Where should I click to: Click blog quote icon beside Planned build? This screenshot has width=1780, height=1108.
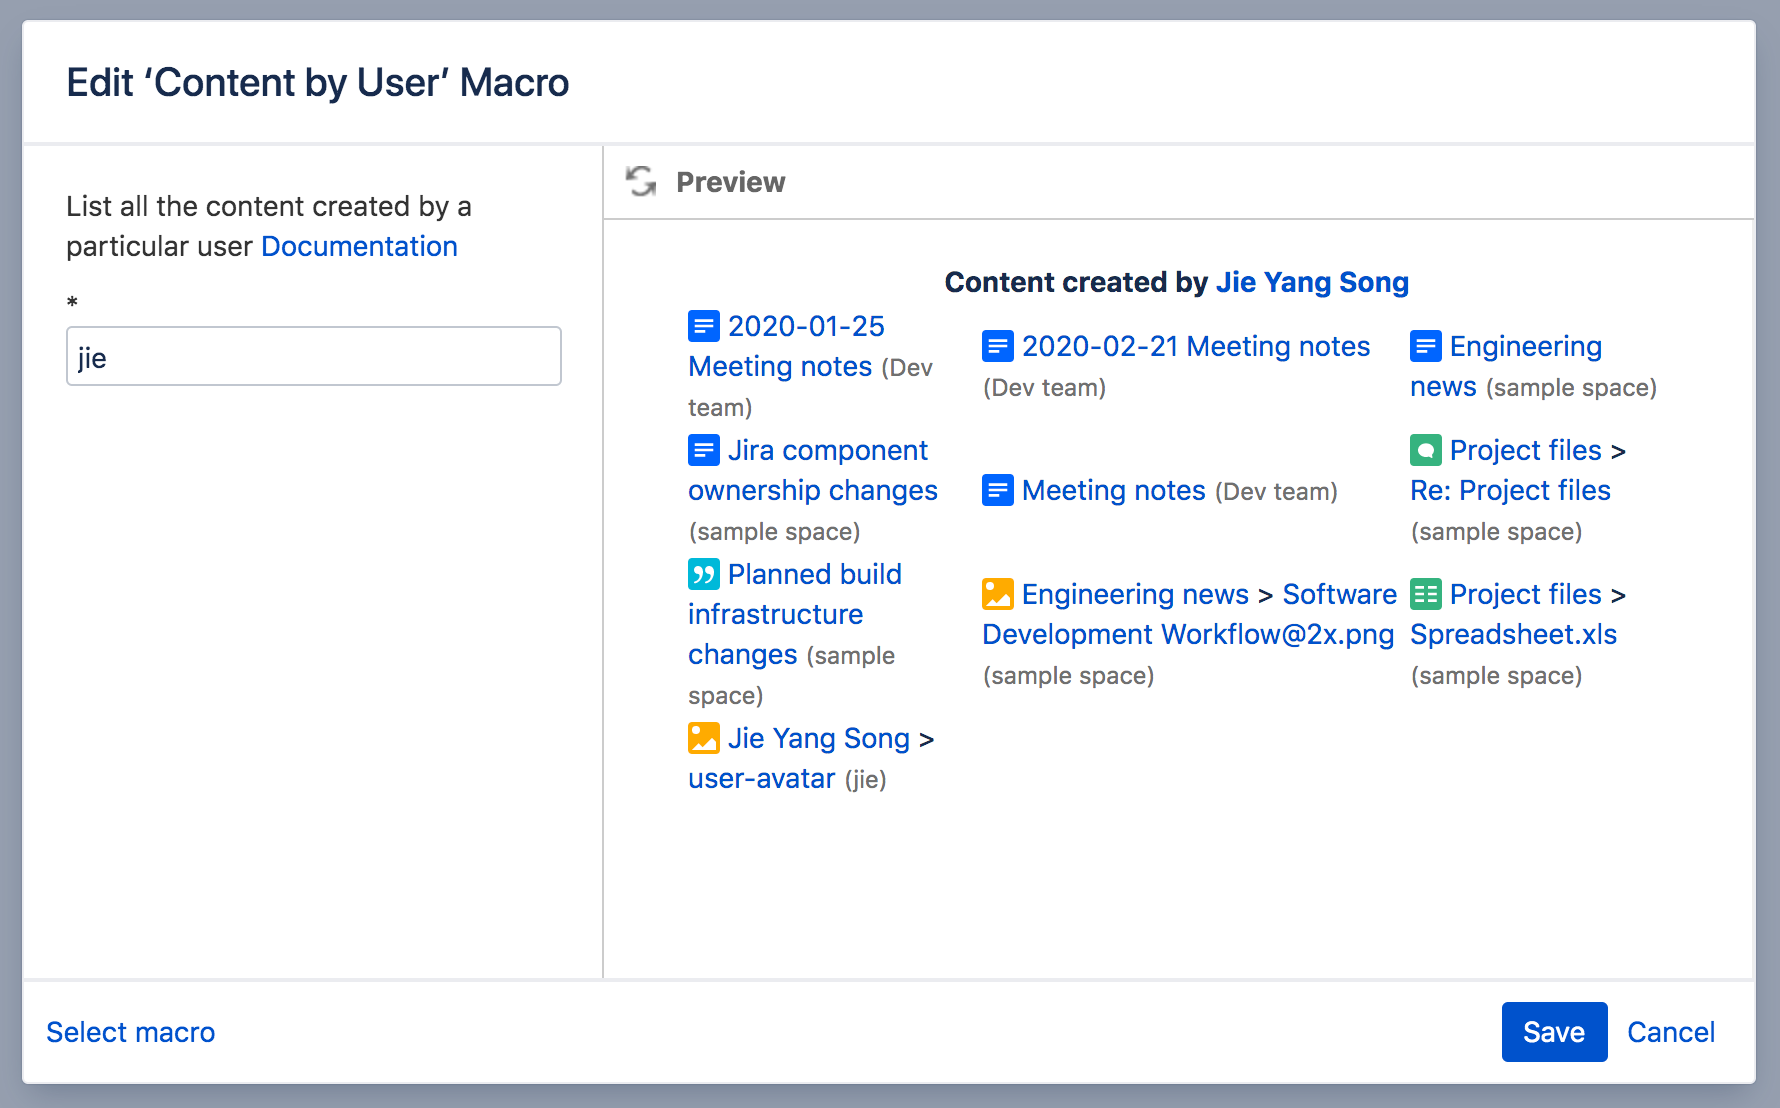click(x=703, y=574)
